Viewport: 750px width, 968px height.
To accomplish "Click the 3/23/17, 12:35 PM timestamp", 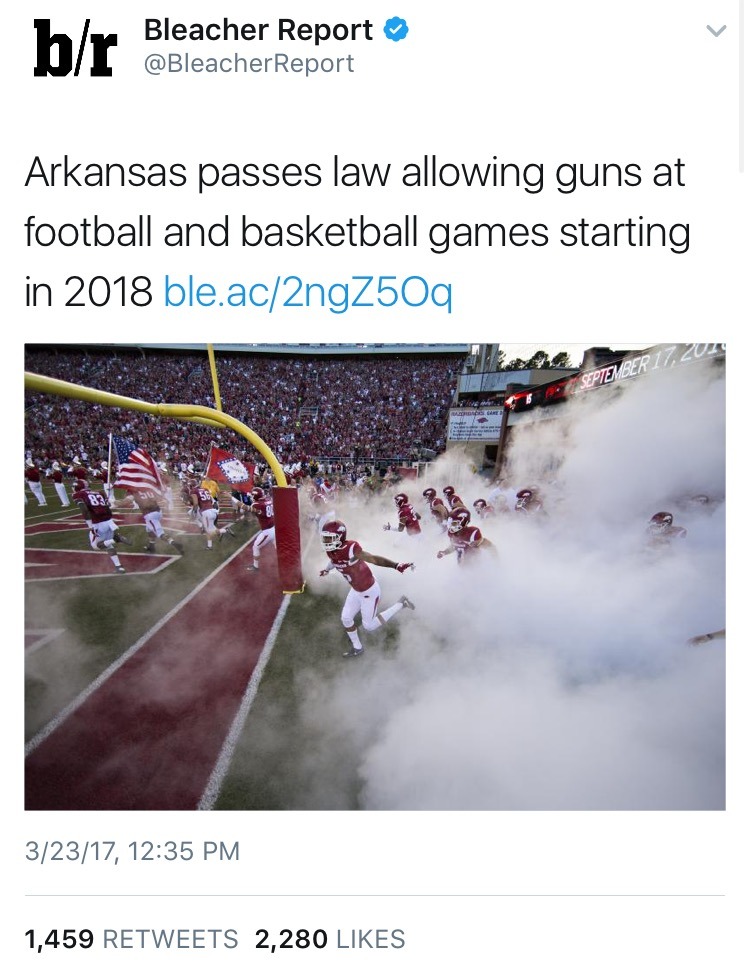I will [132, 851].
